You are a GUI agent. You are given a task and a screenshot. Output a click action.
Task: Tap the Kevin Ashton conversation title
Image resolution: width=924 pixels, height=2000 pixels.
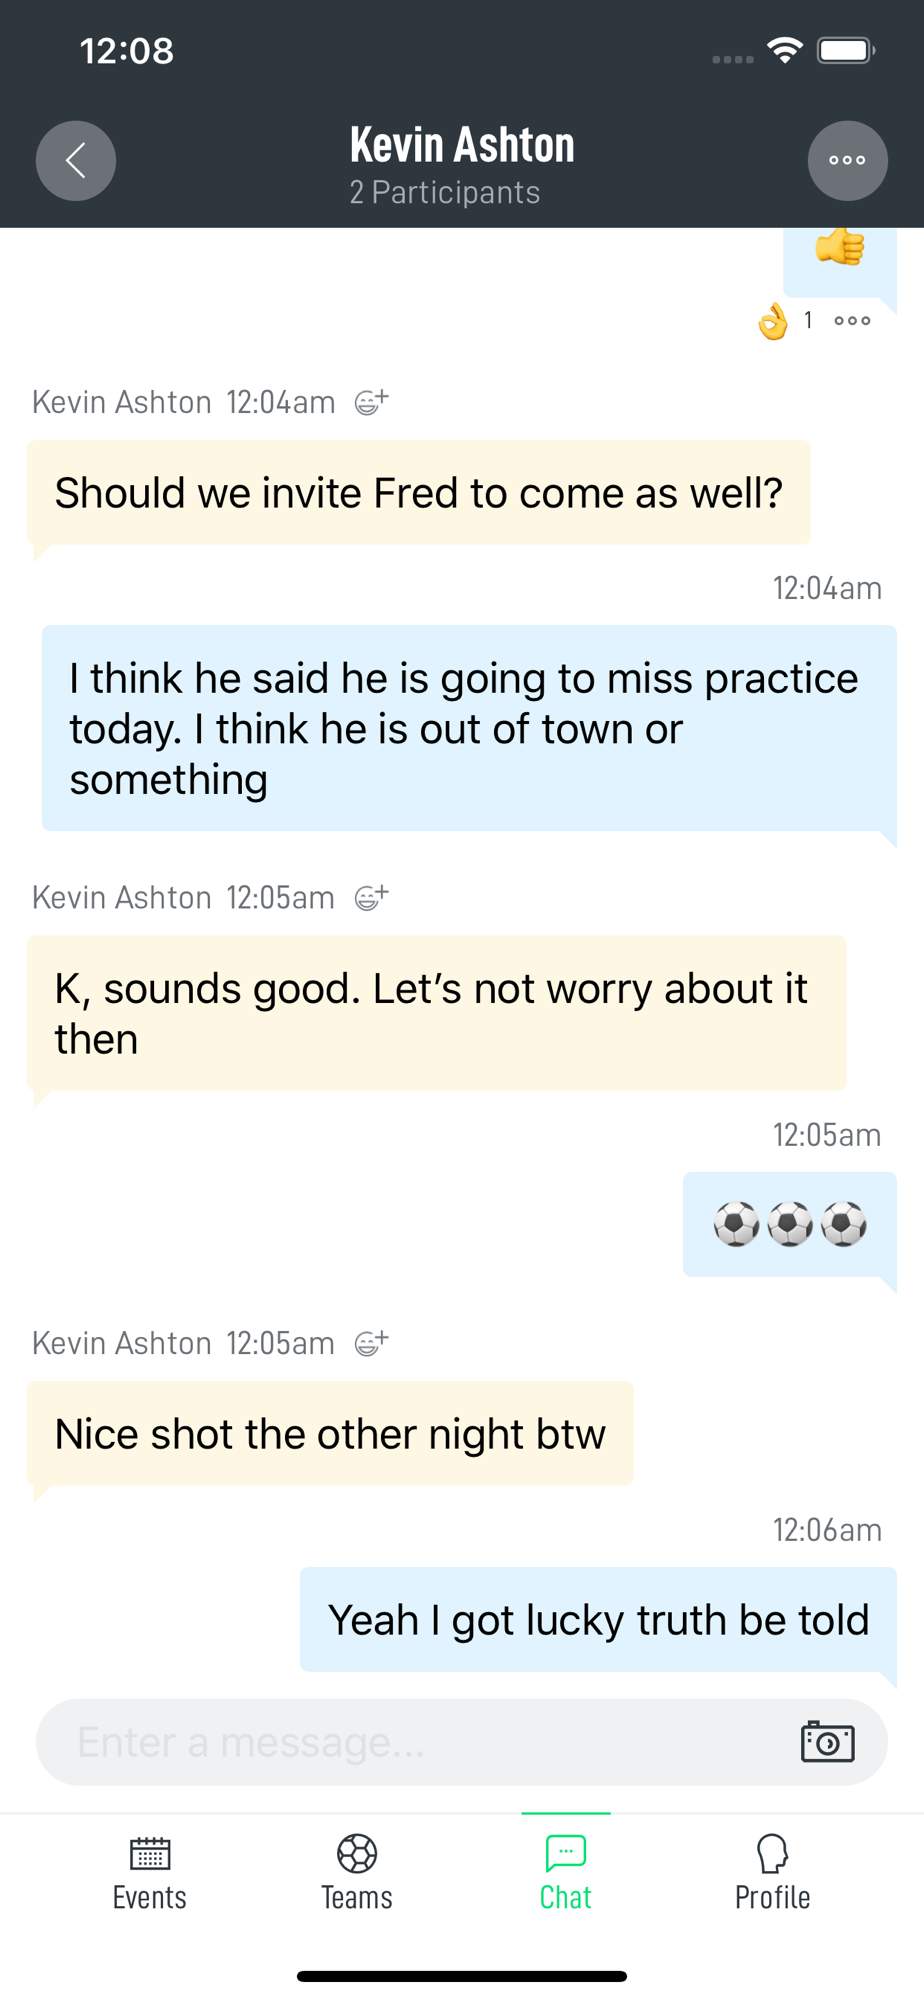[x=462, y=145]
